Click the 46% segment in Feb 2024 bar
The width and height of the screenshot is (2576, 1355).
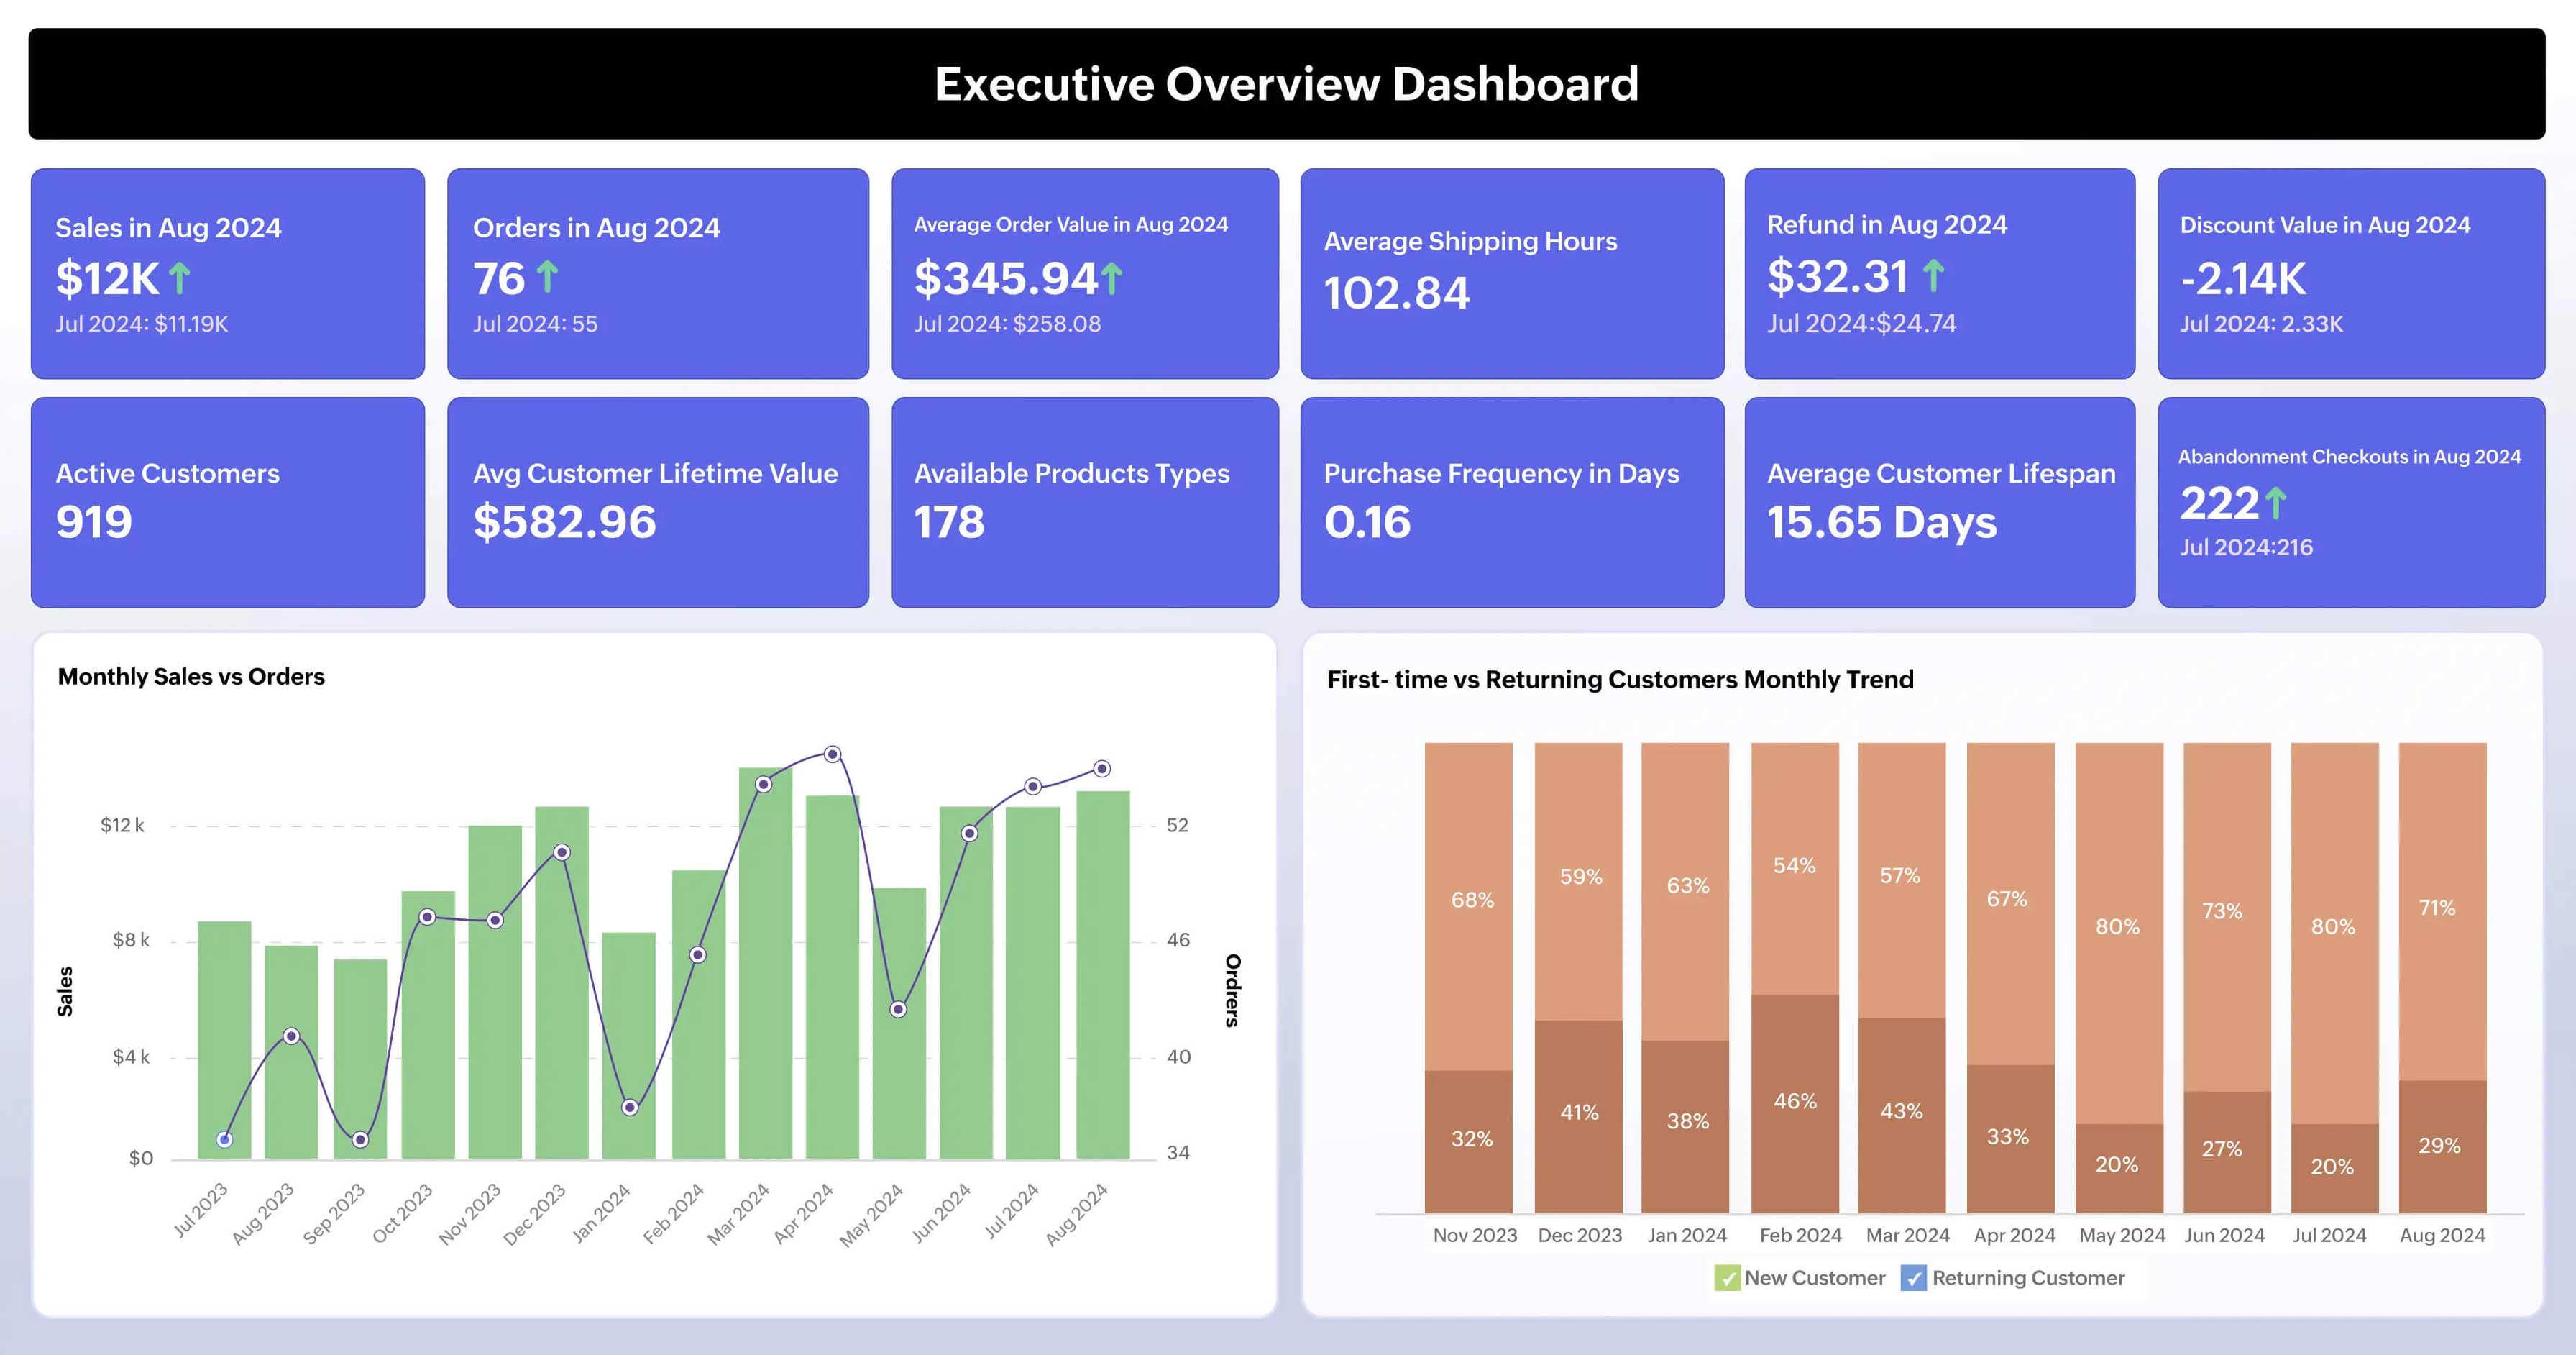pyautogui.click(x=1795, y=1104)
